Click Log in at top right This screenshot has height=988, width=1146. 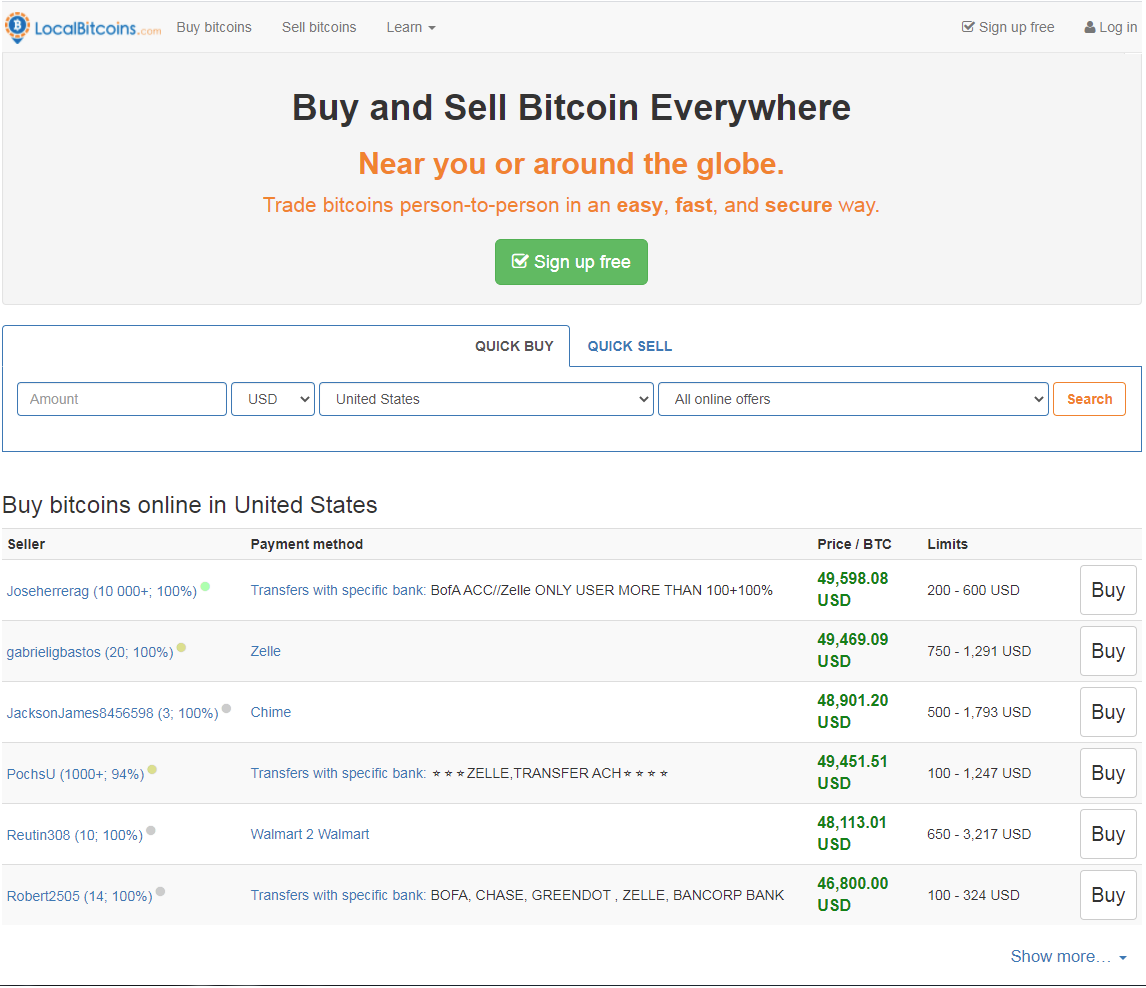tap(1110, 27)
